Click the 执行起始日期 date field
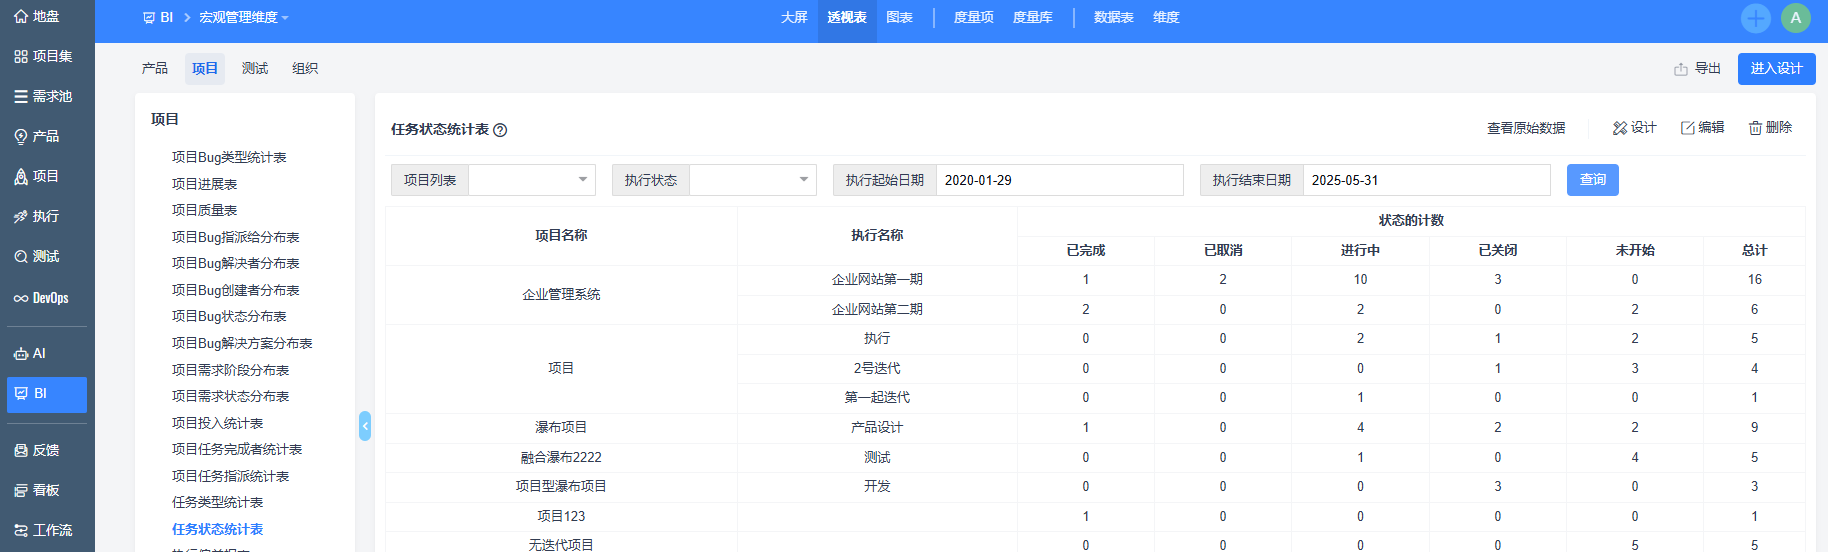The image size is (1828, 552). pyautogui.click(x=1059, y=180)
